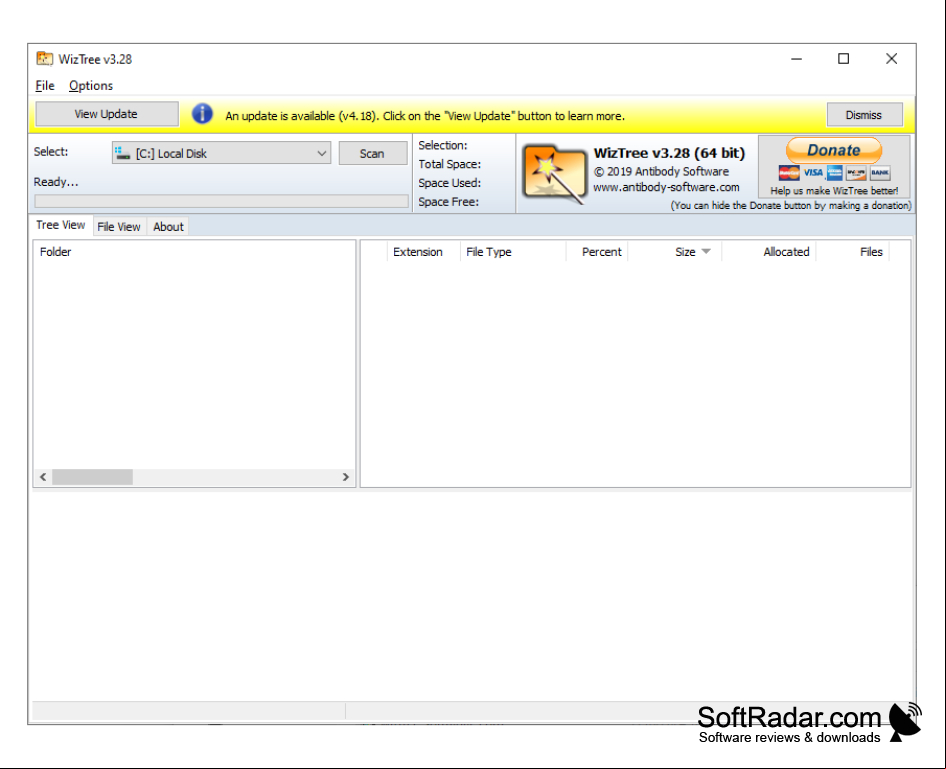Switch to the Tree View tab
This screenshot has height=769, width=946.
[60, 225]
